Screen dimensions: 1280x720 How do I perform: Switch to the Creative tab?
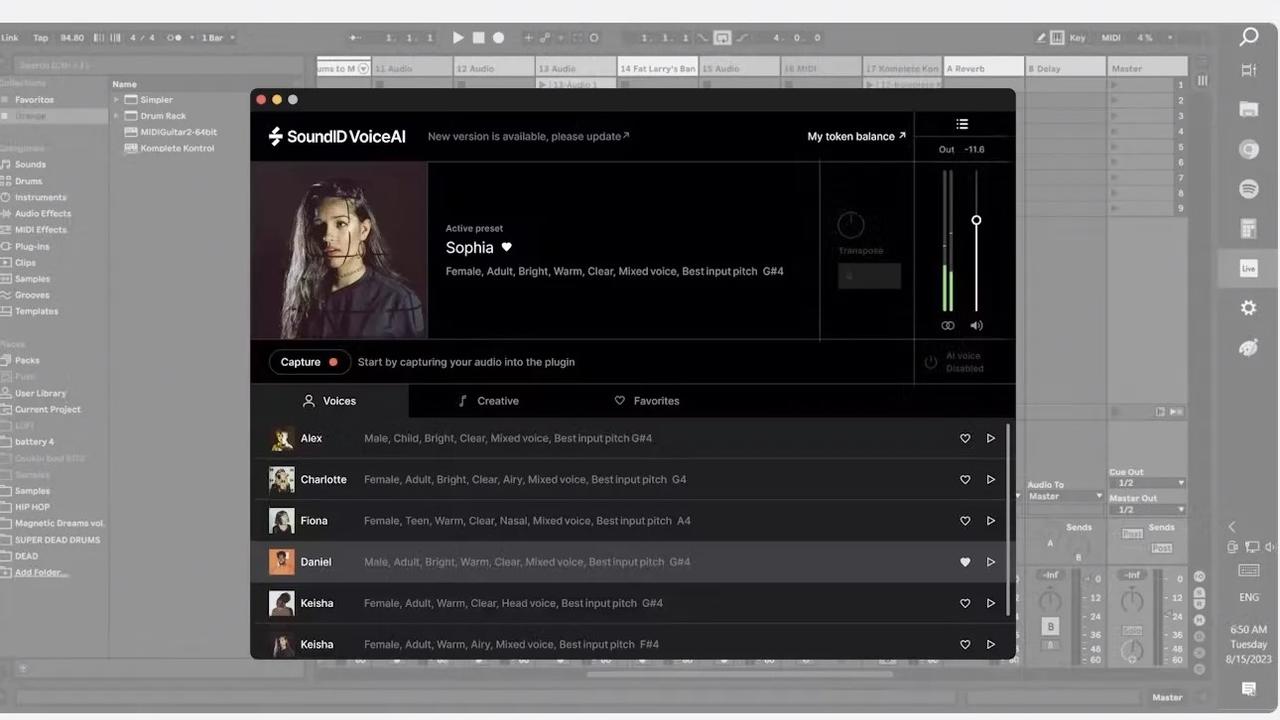[x=488, y=401]
